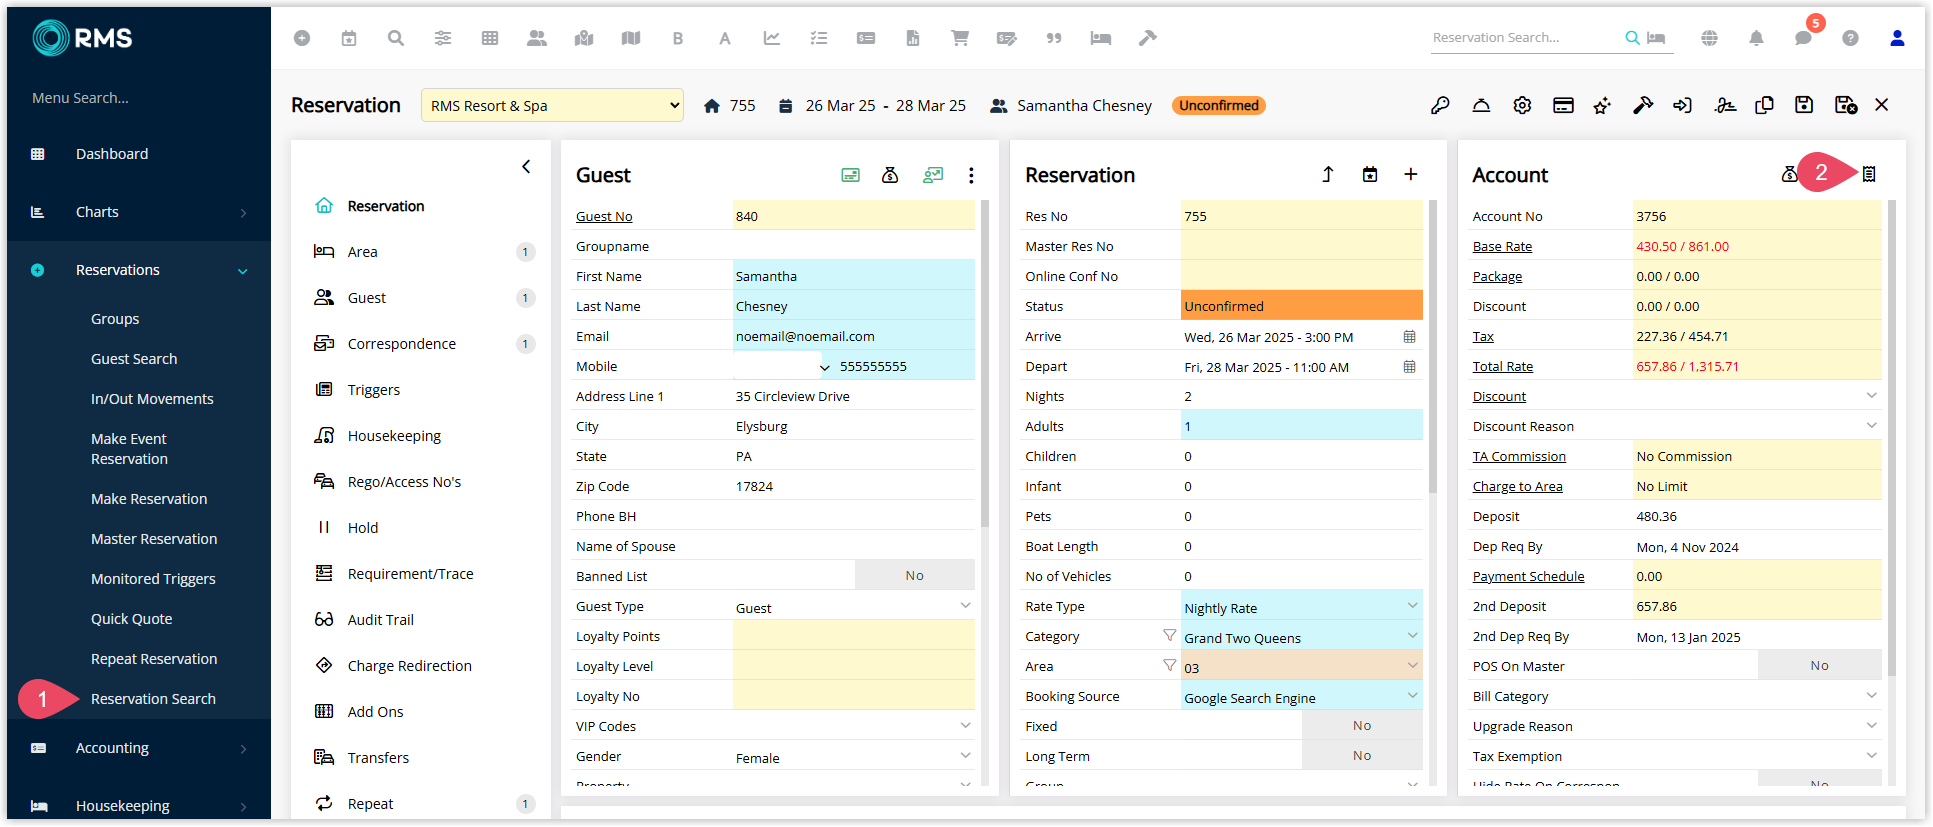Open the calendar icon in the top toolbar
The image size is (1933, 827).
pos(349,38)
